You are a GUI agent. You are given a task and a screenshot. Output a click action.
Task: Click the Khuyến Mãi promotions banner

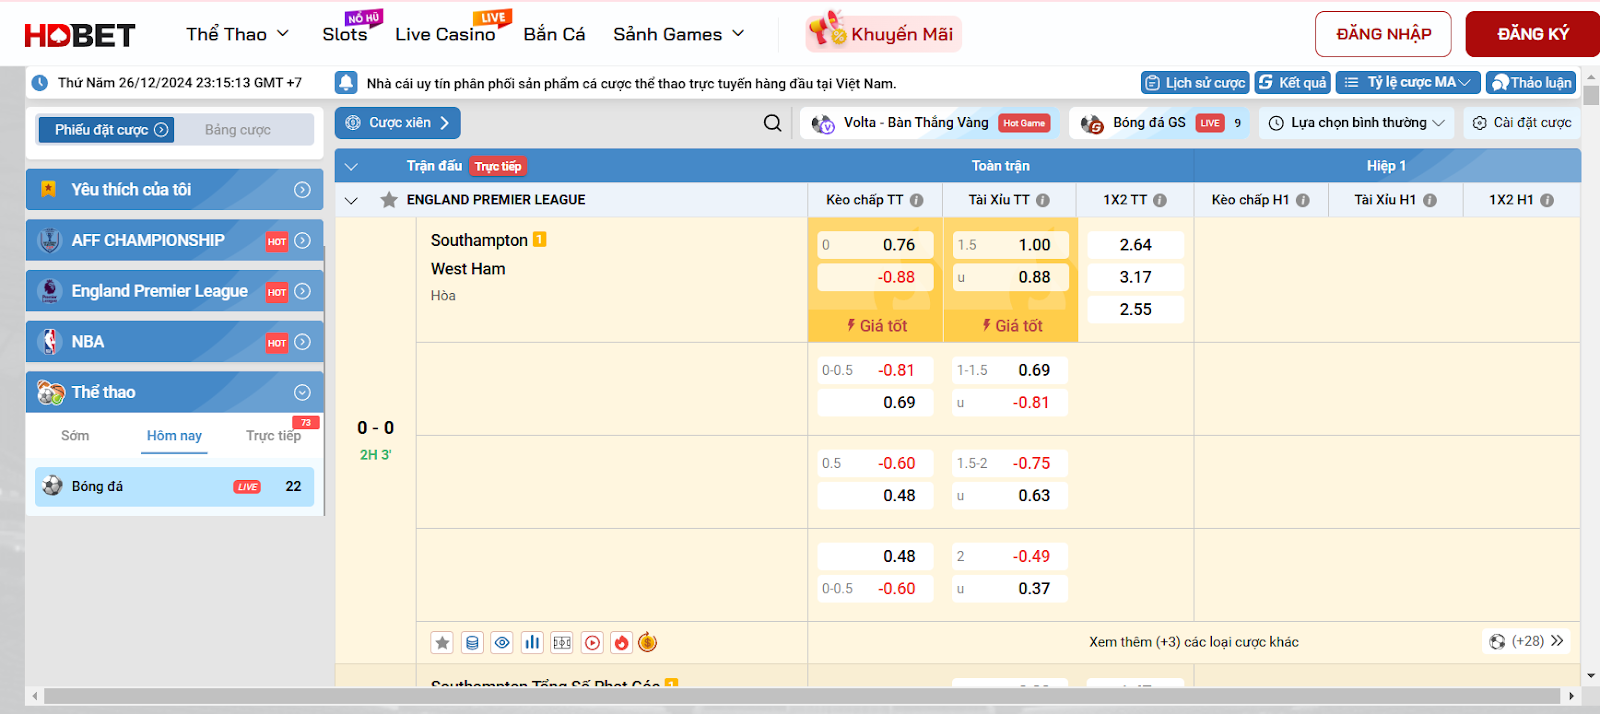pyautogui.click(x=884, y=34)
